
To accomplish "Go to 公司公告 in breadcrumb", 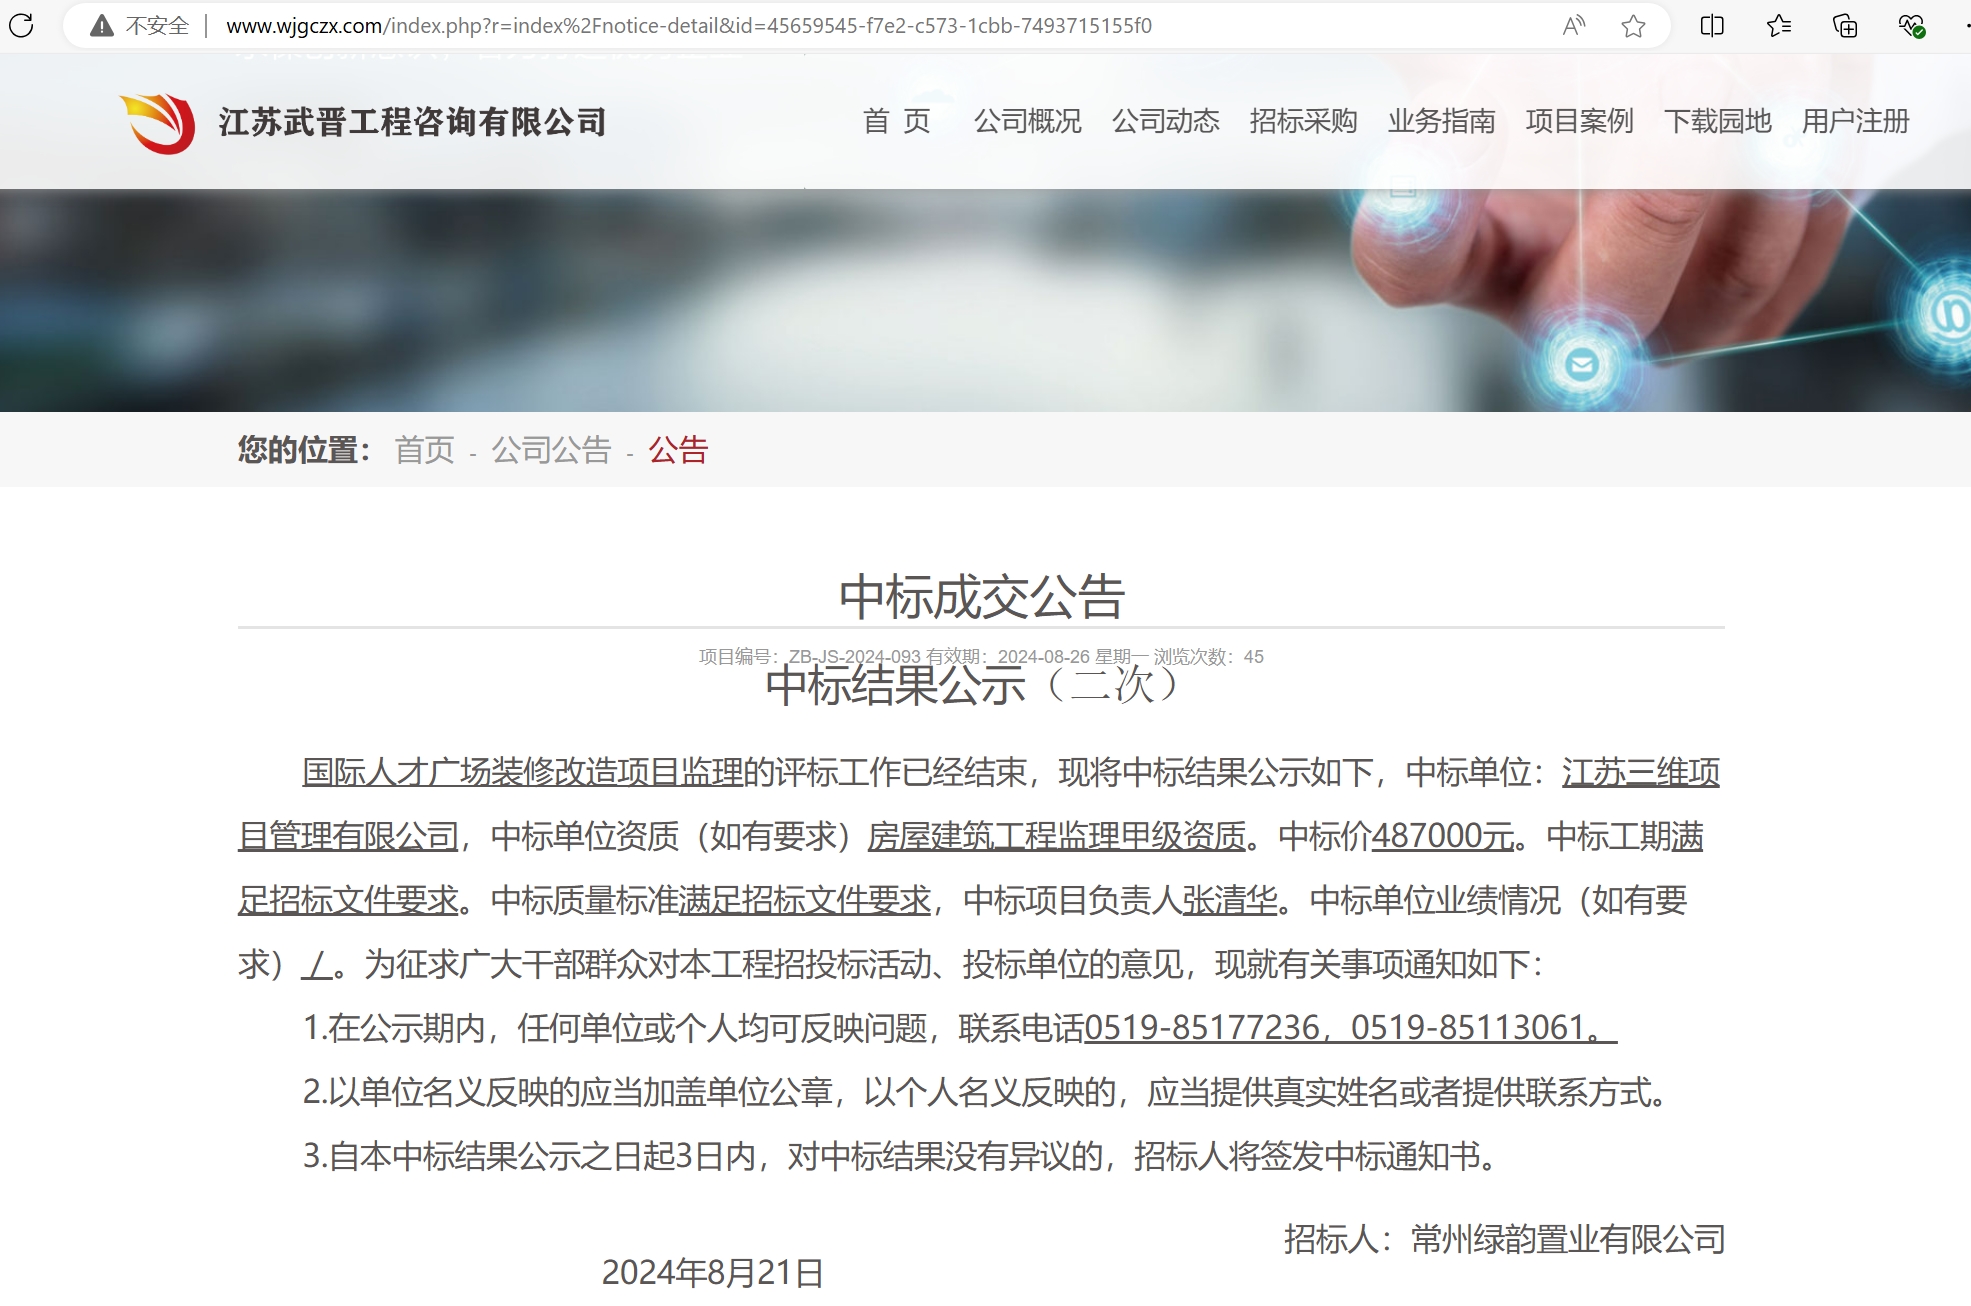I will coord(551,450).
